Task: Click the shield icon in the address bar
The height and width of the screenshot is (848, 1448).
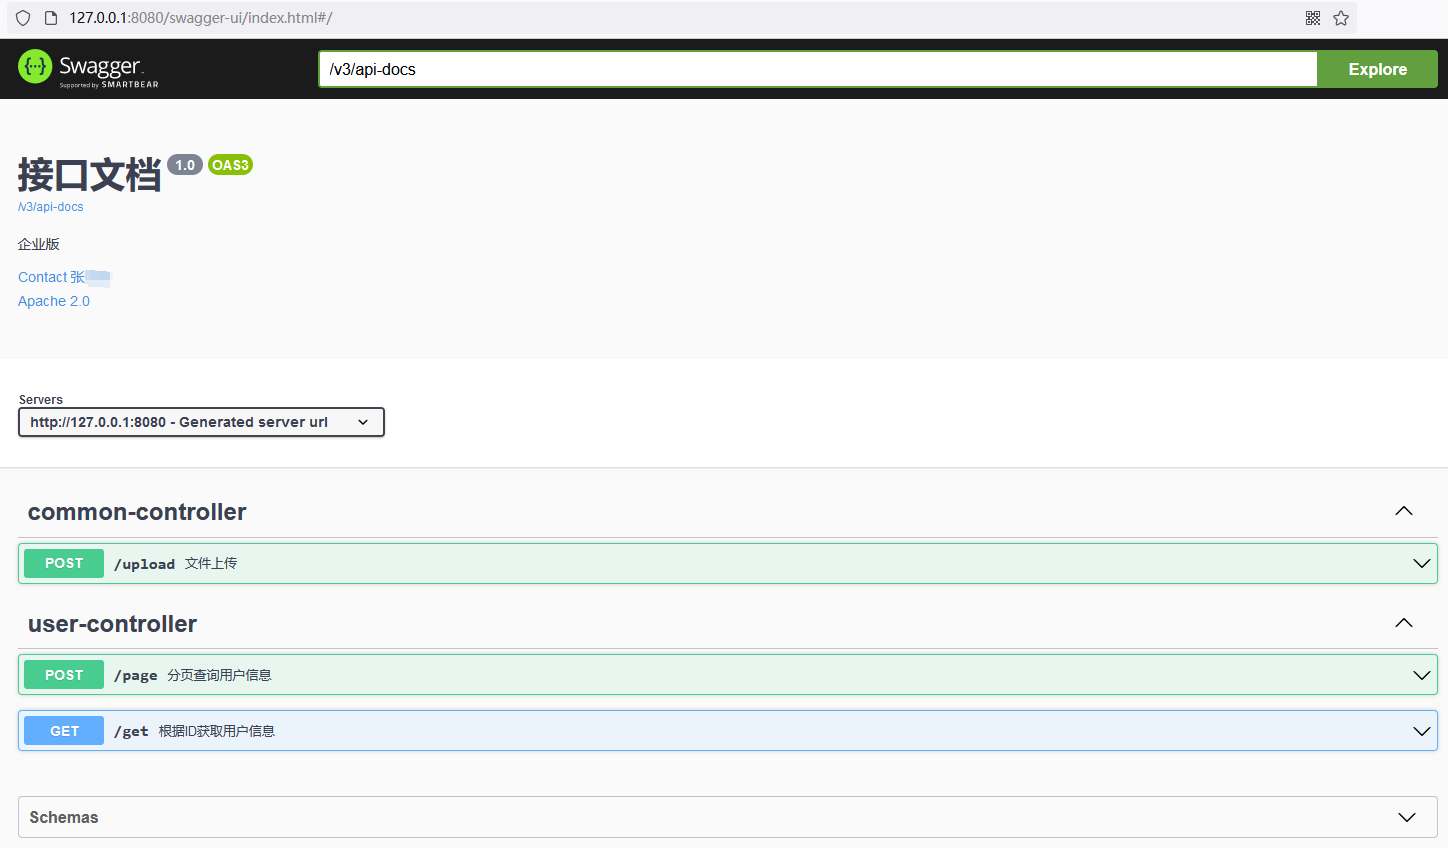Action: click(22, 17)
